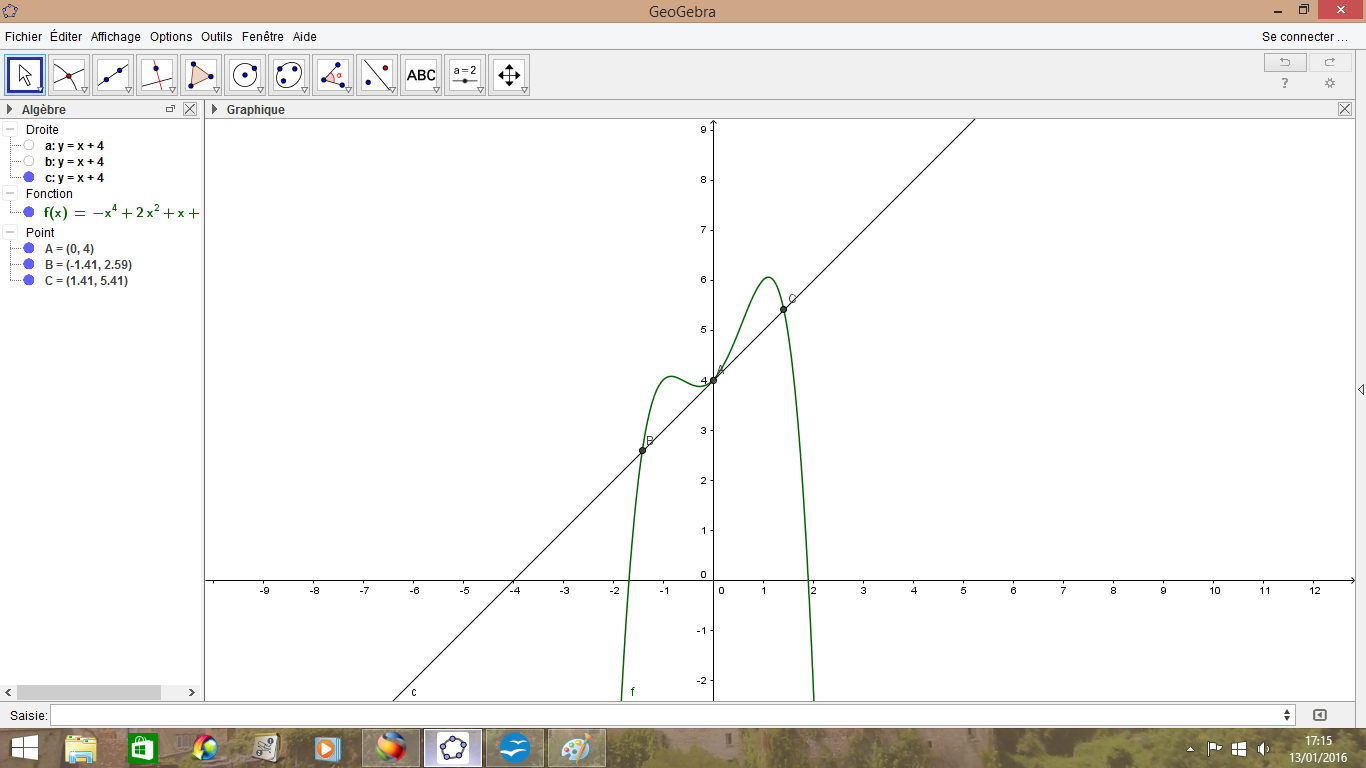The image size is (1366, 768).
Task: Select the Angle tool
Action: (333, 75)
